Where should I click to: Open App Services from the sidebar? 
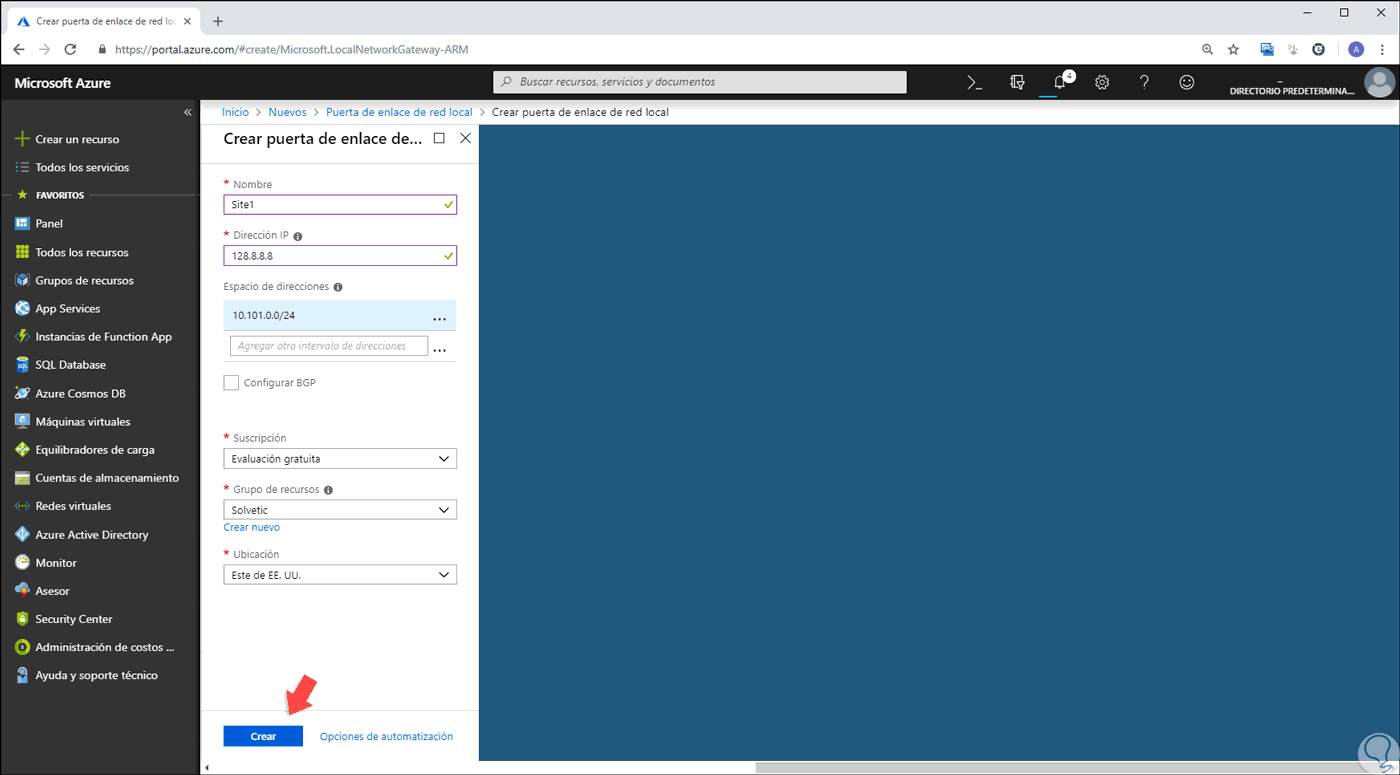[x=68, y=309]
